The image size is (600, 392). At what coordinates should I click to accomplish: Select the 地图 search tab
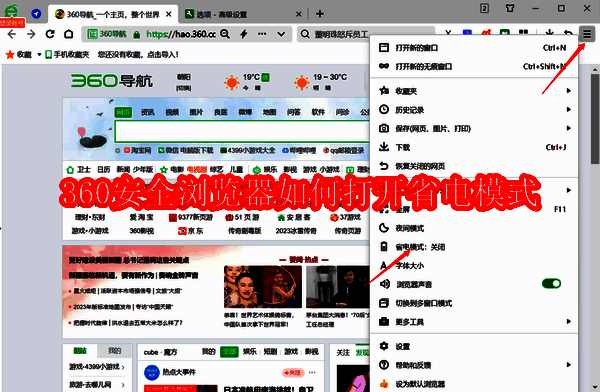(x=269, y=112)
